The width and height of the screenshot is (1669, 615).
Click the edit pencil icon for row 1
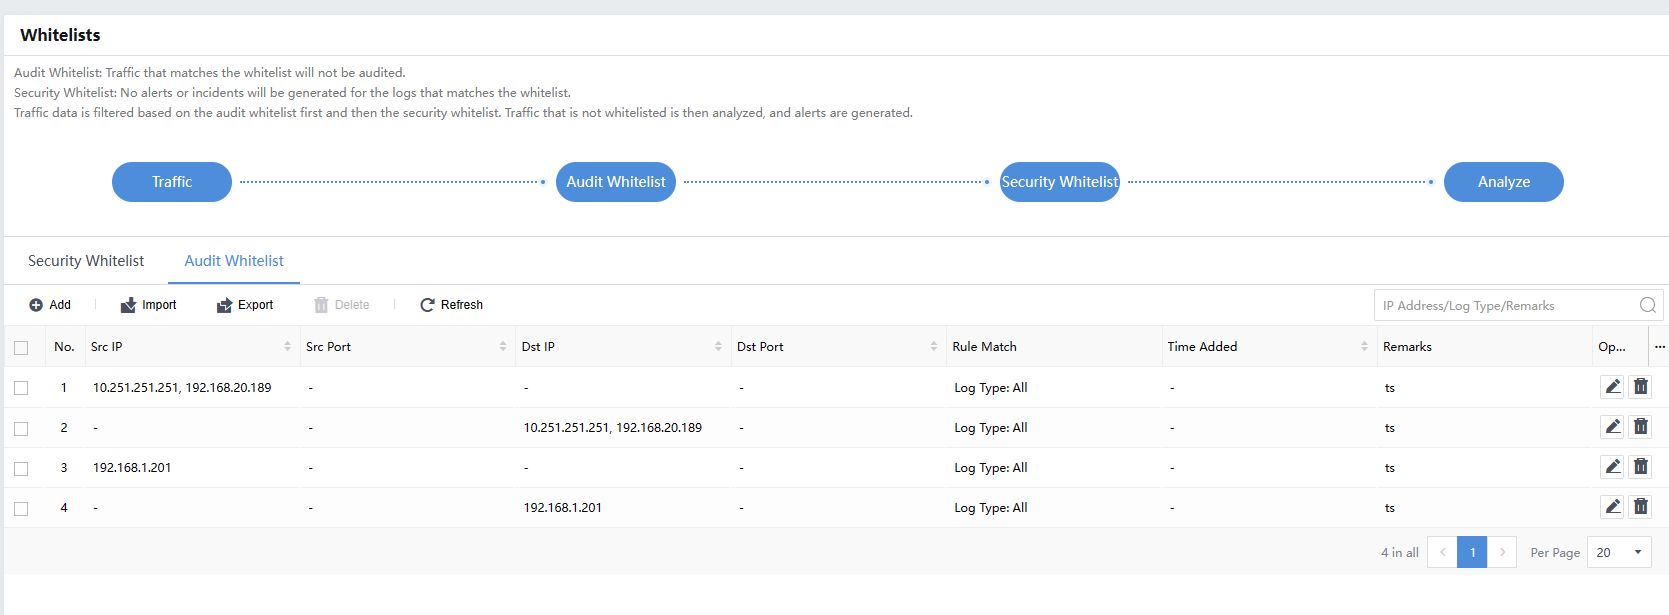pyautogui.click(x=1612, y=387)
